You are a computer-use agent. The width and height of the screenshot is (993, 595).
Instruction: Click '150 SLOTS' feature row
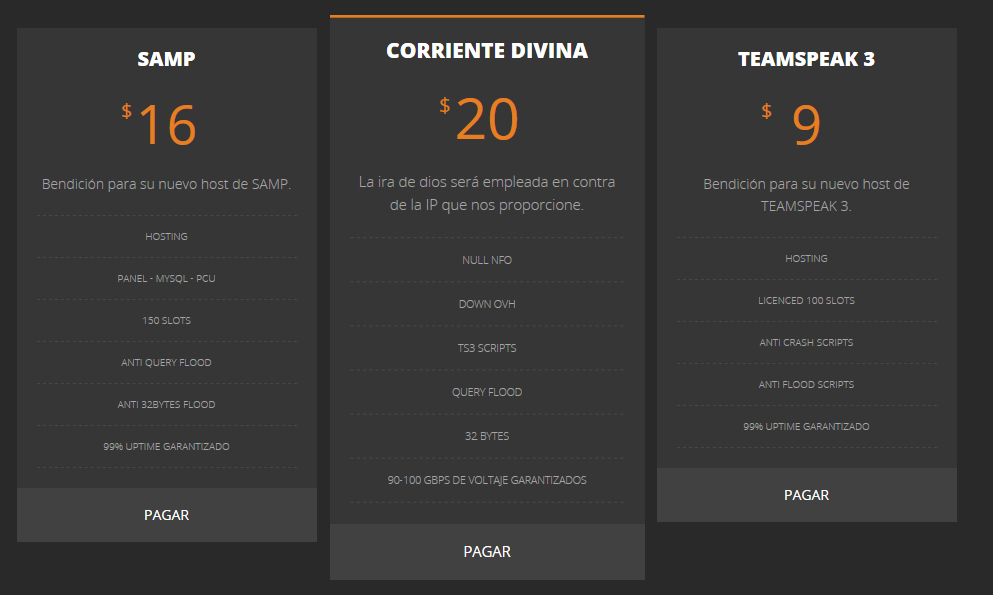coord(167,320)
